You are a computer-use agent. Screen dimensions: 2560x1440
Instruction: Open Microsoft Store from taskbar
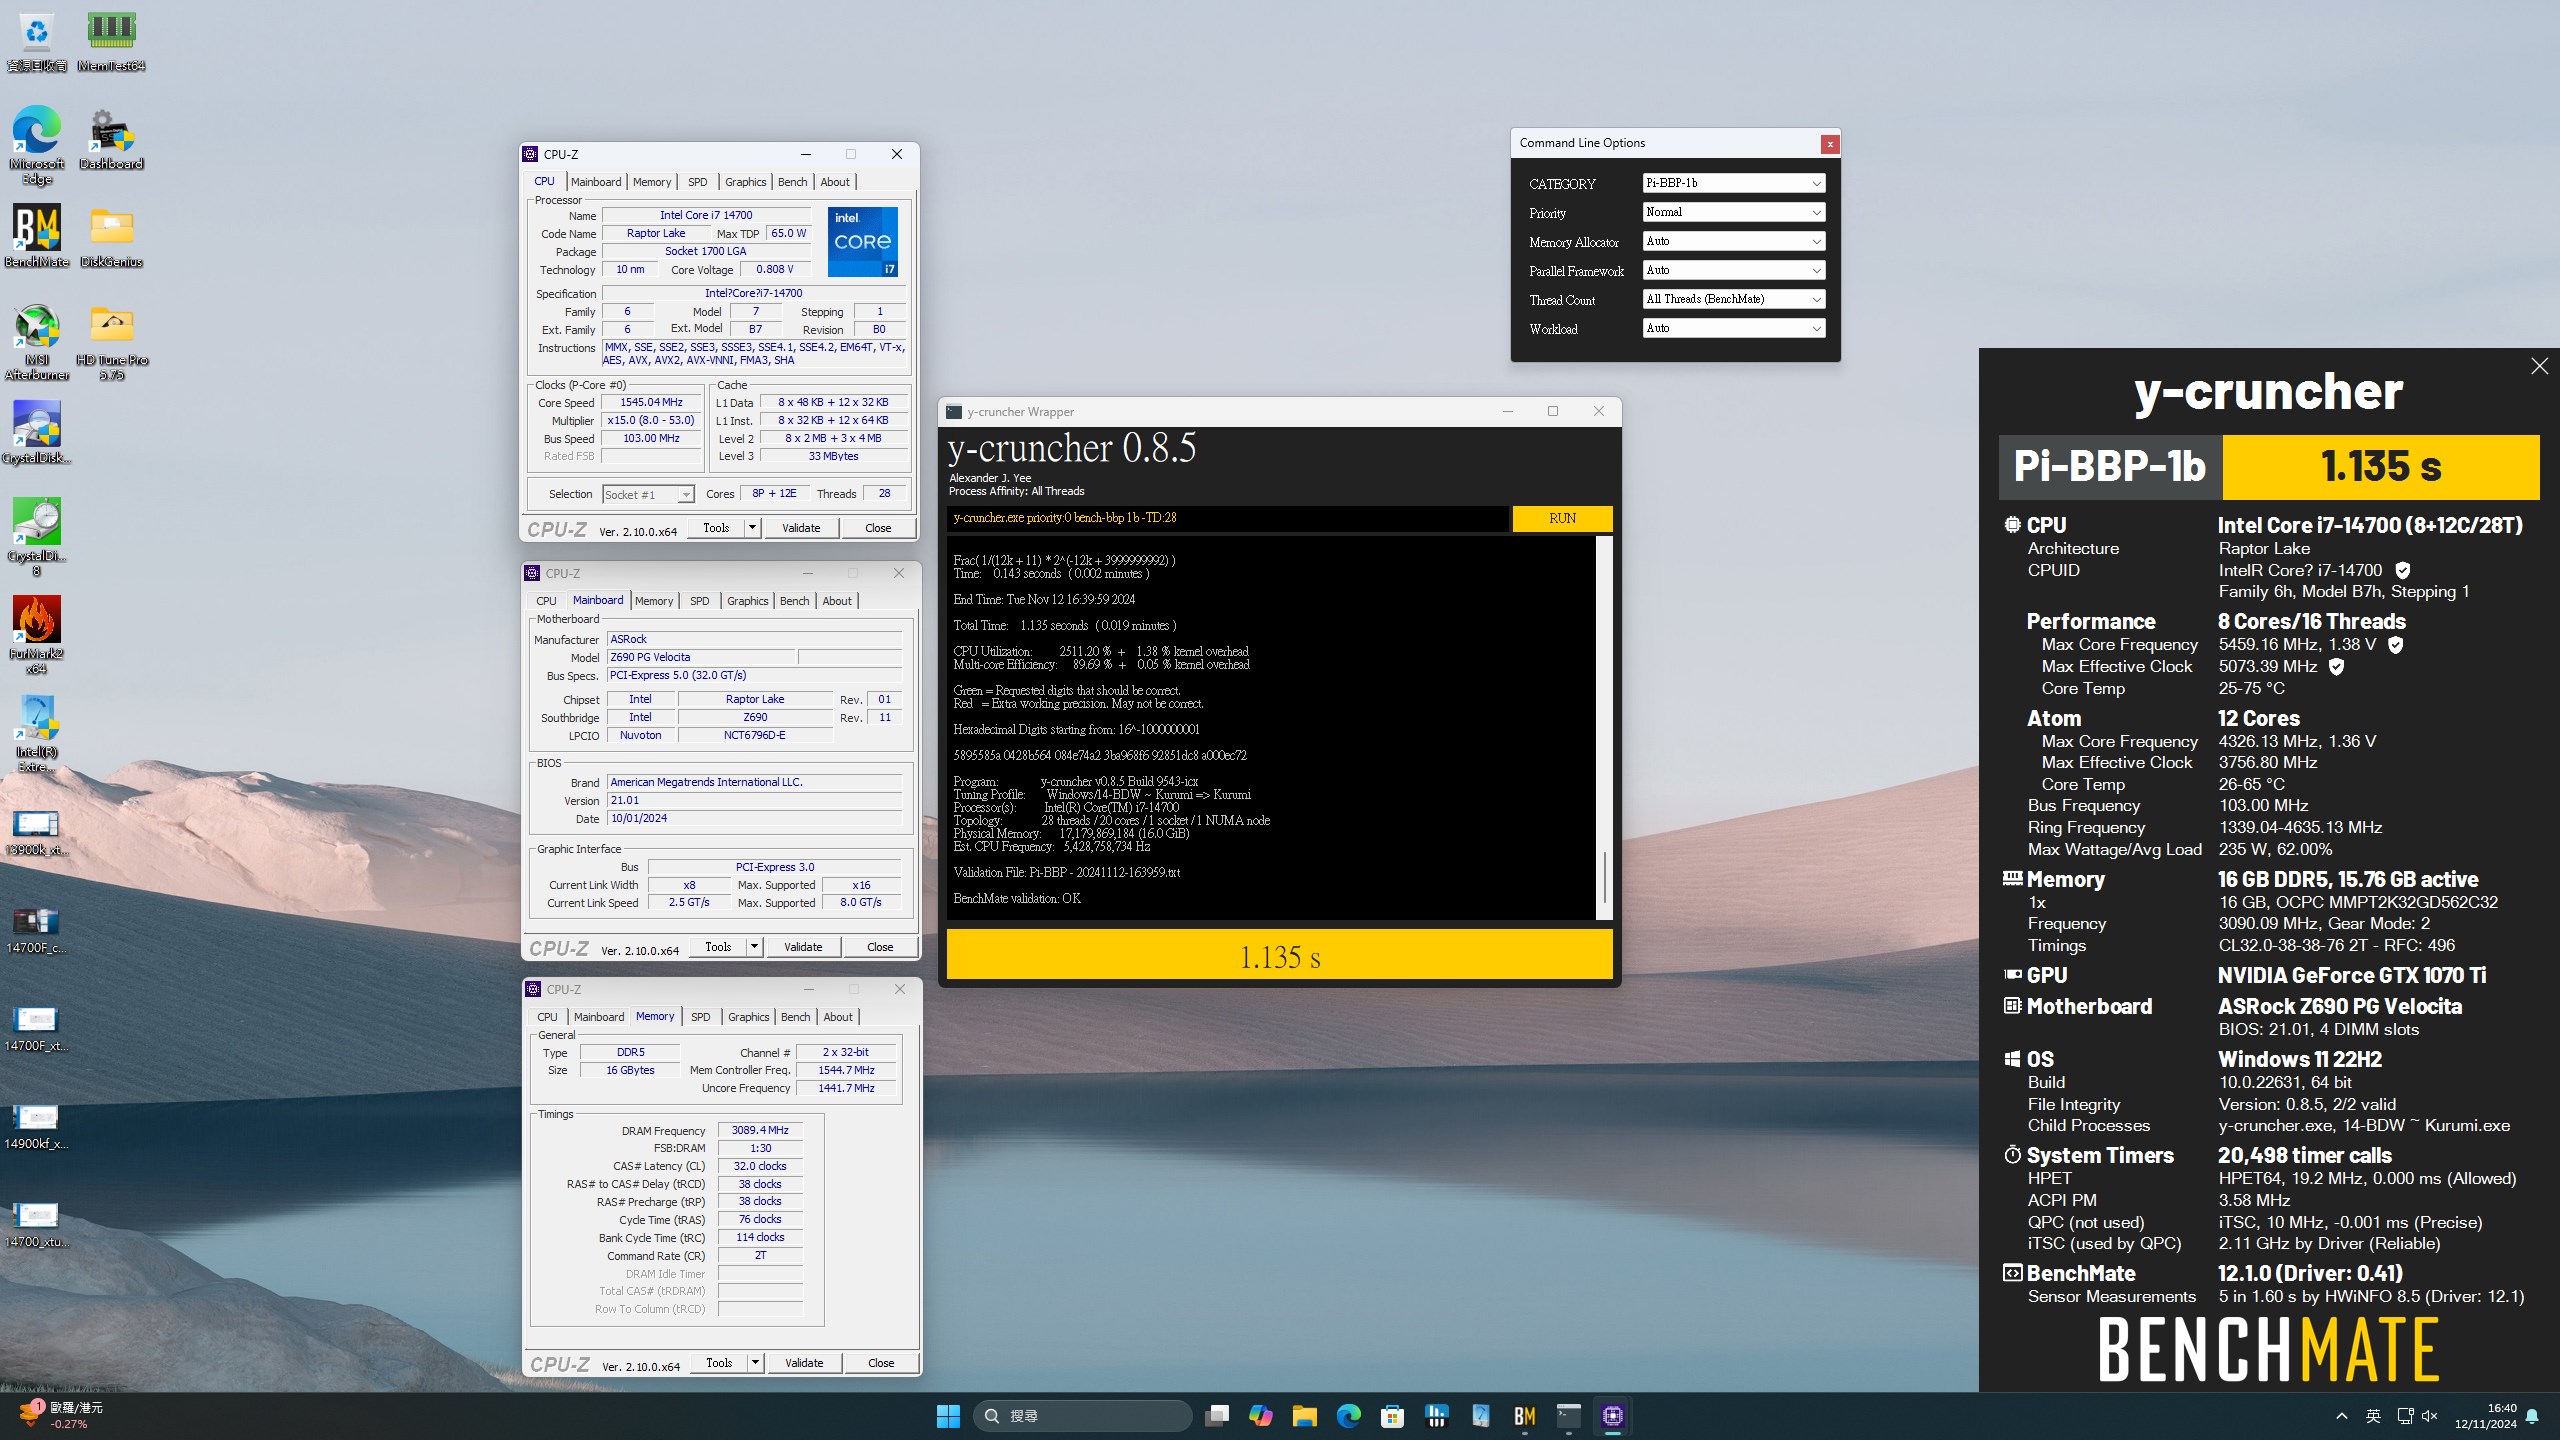point(1393,1416)
